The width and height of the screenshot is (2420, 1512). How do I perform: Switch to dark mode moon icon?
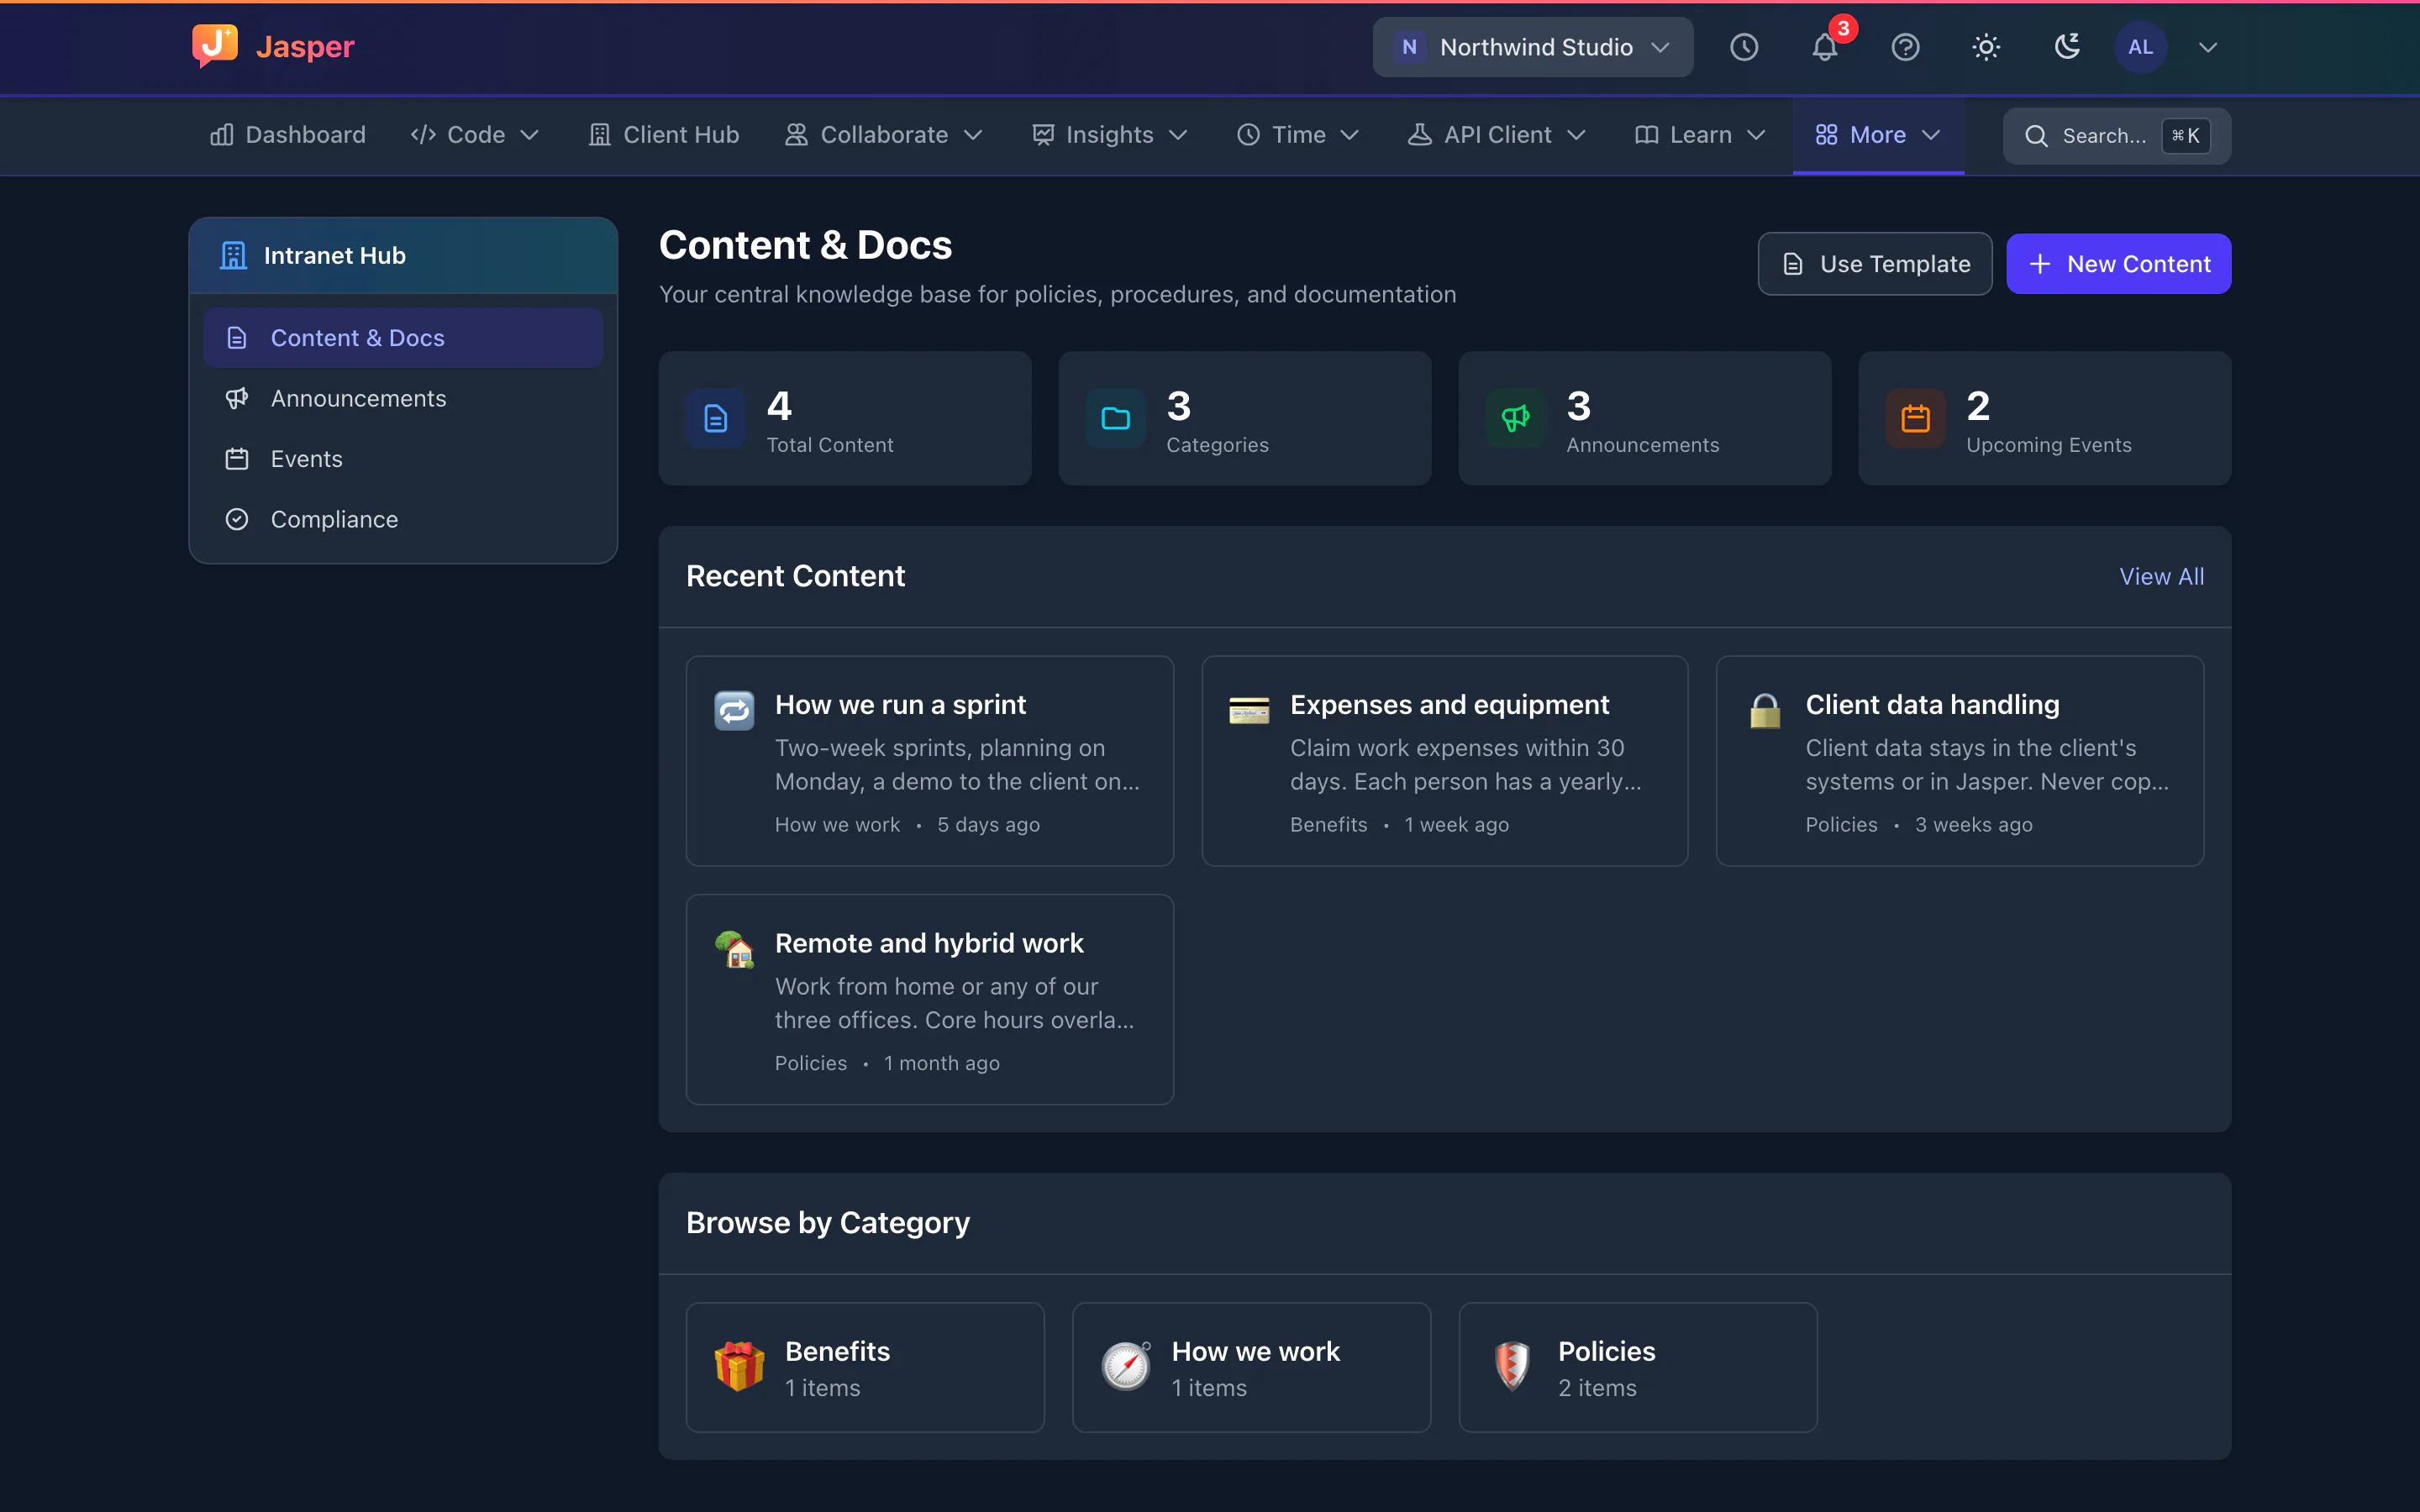pos(2067,47)
